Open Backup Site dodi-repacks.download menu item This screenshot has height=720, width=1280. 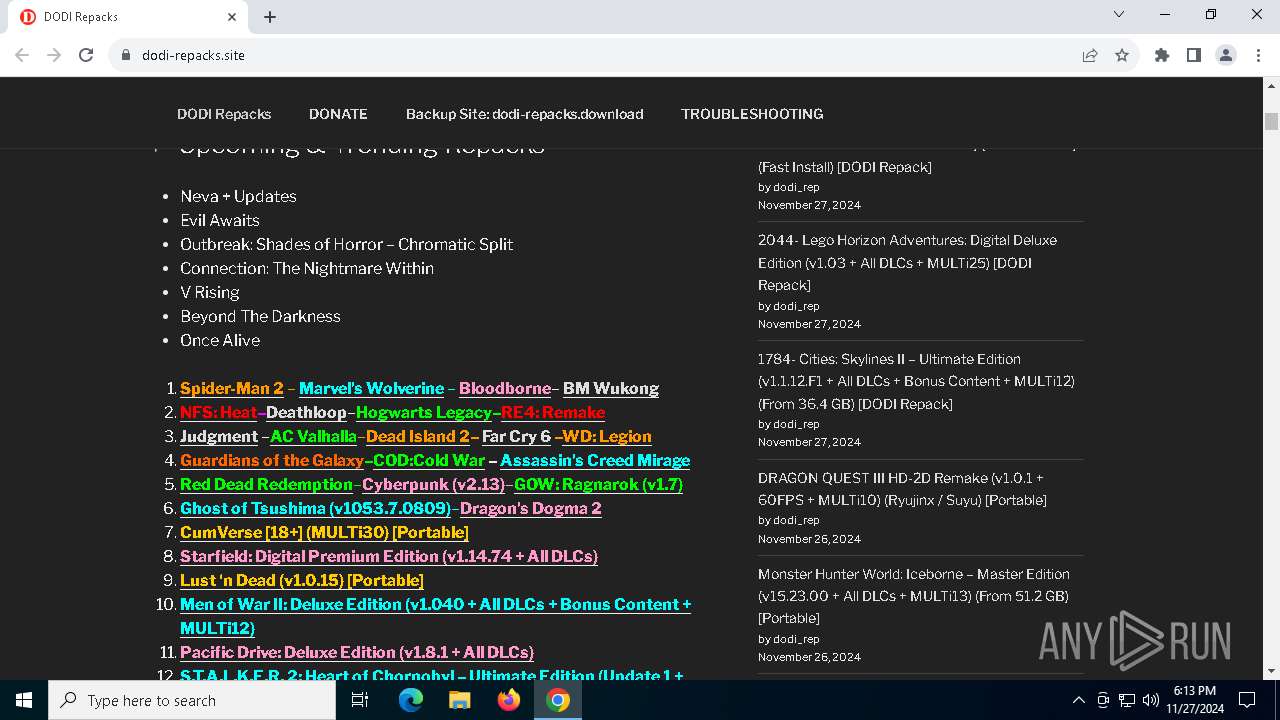coord(524,114)
